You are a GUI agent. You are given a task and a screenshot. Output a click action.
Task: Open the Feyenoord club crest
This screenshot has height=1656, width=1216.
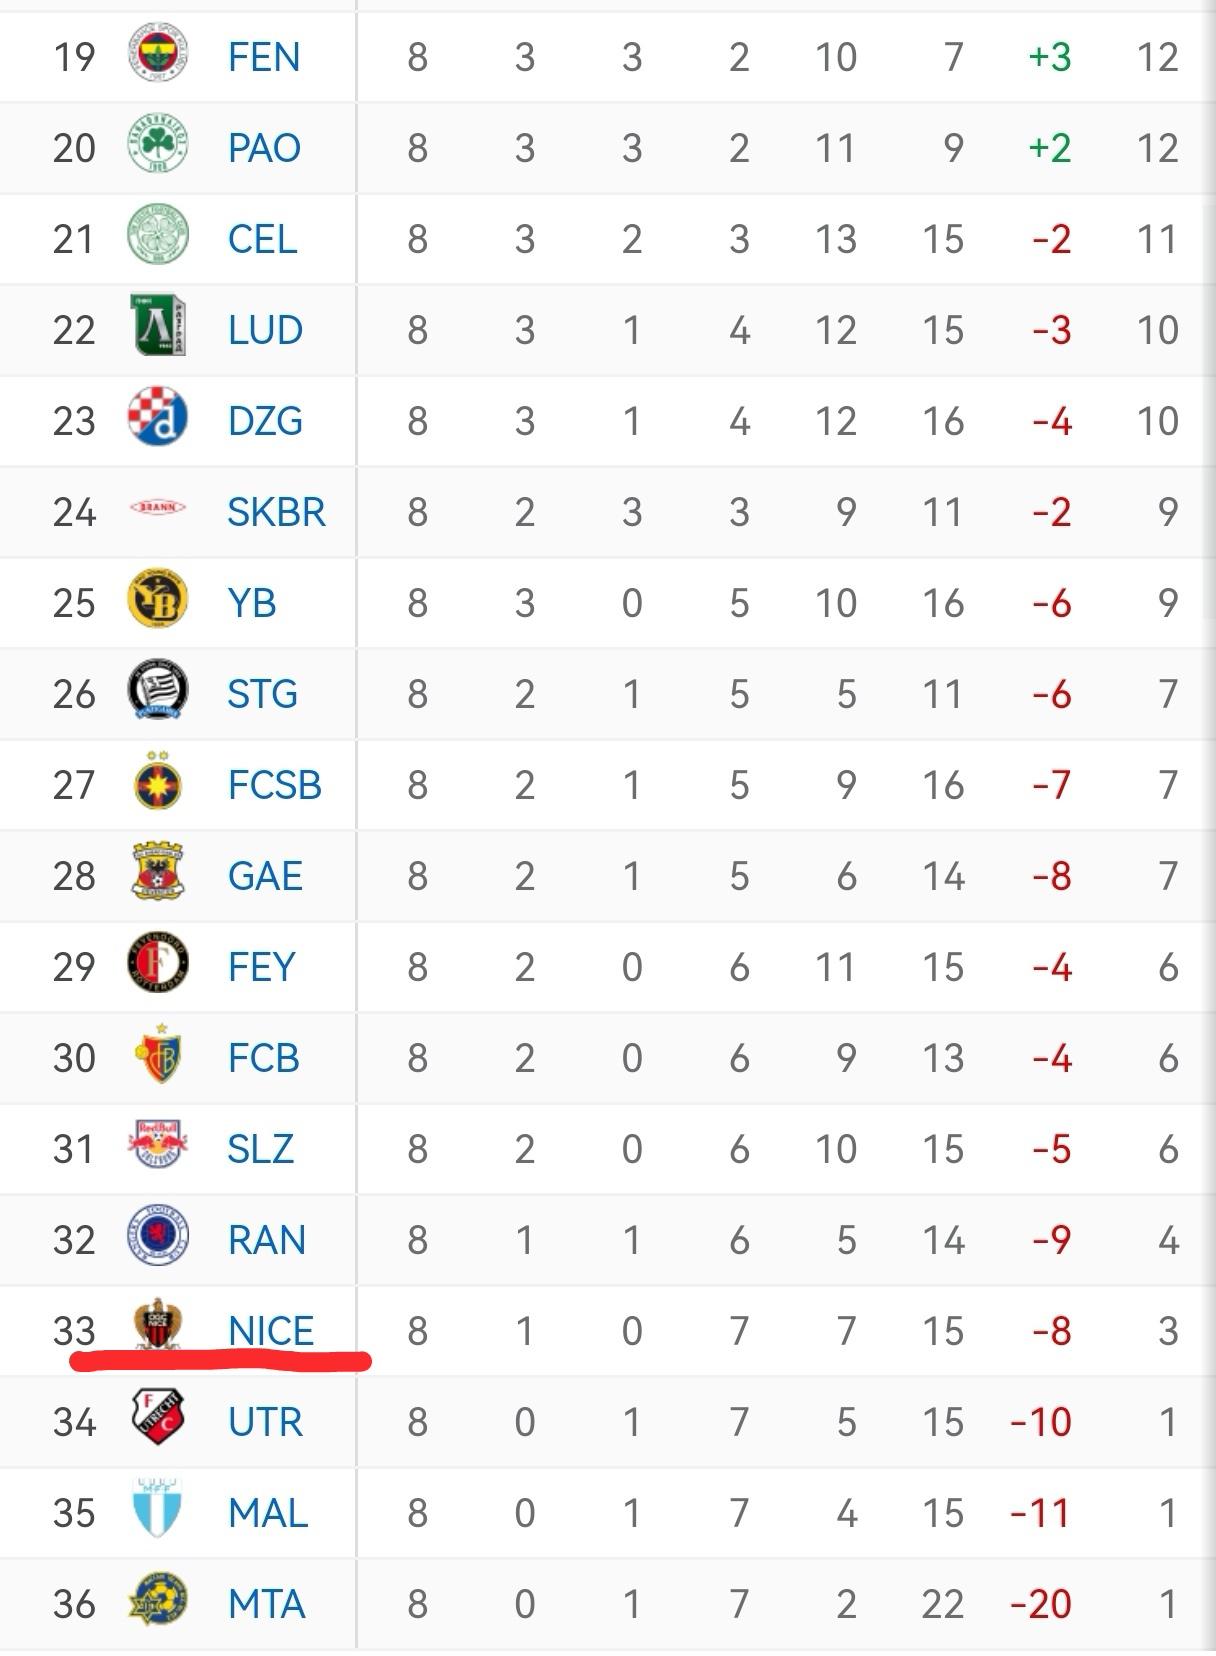click(x=158, y=963)
